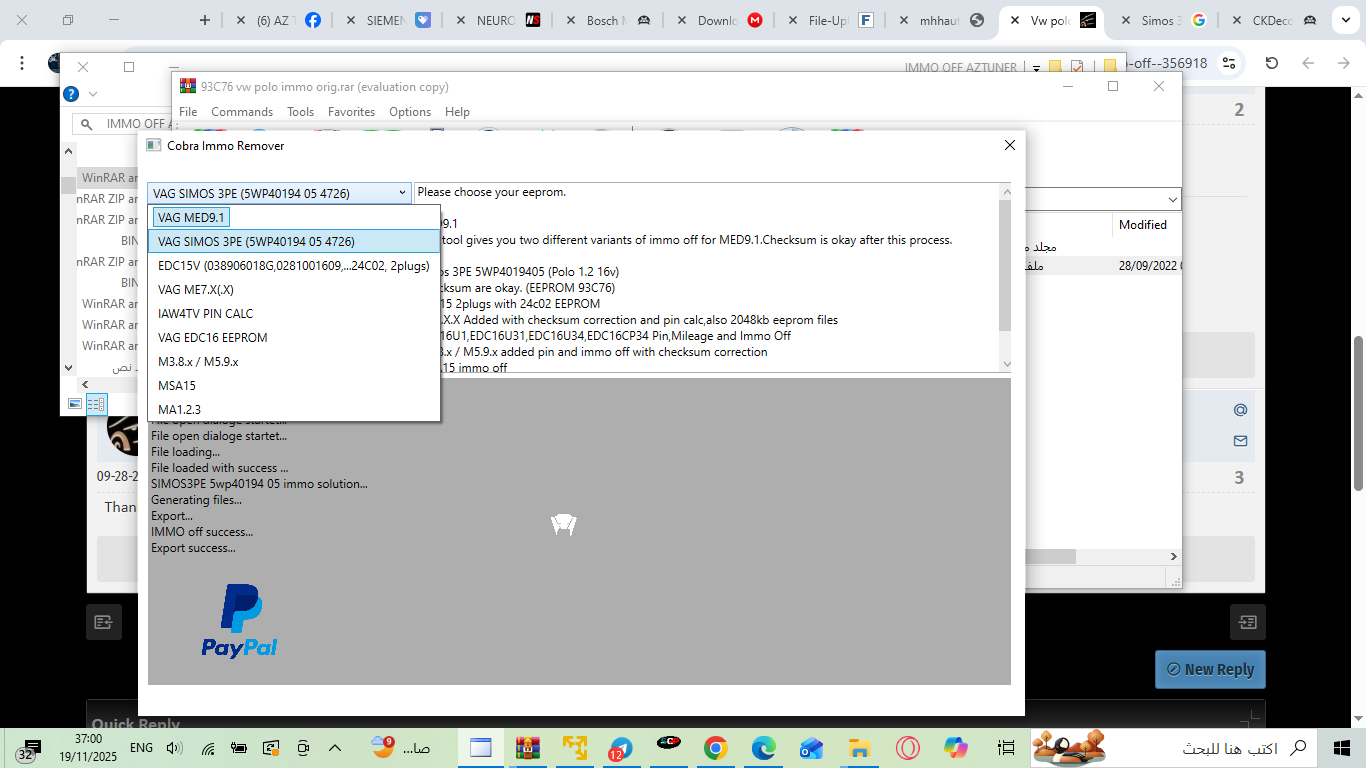The height and width of the screenshot is (768, 1366).
Task: Select VAG EDC16 EEPROM entry
Action: click(294, 337)
